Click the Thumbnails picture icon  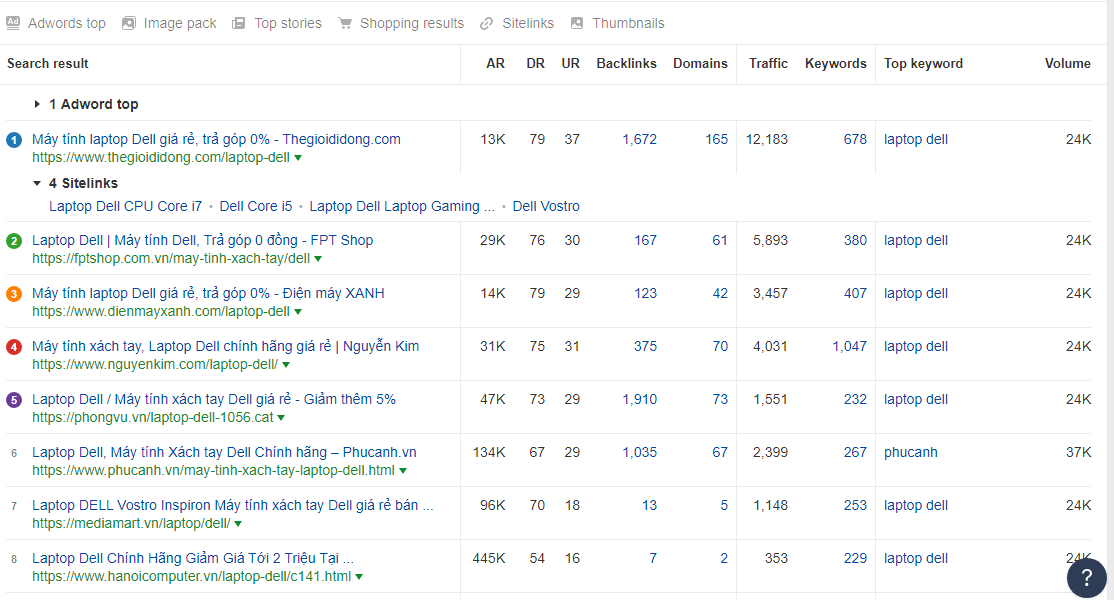pyautogui.click(x=577, y=23)
